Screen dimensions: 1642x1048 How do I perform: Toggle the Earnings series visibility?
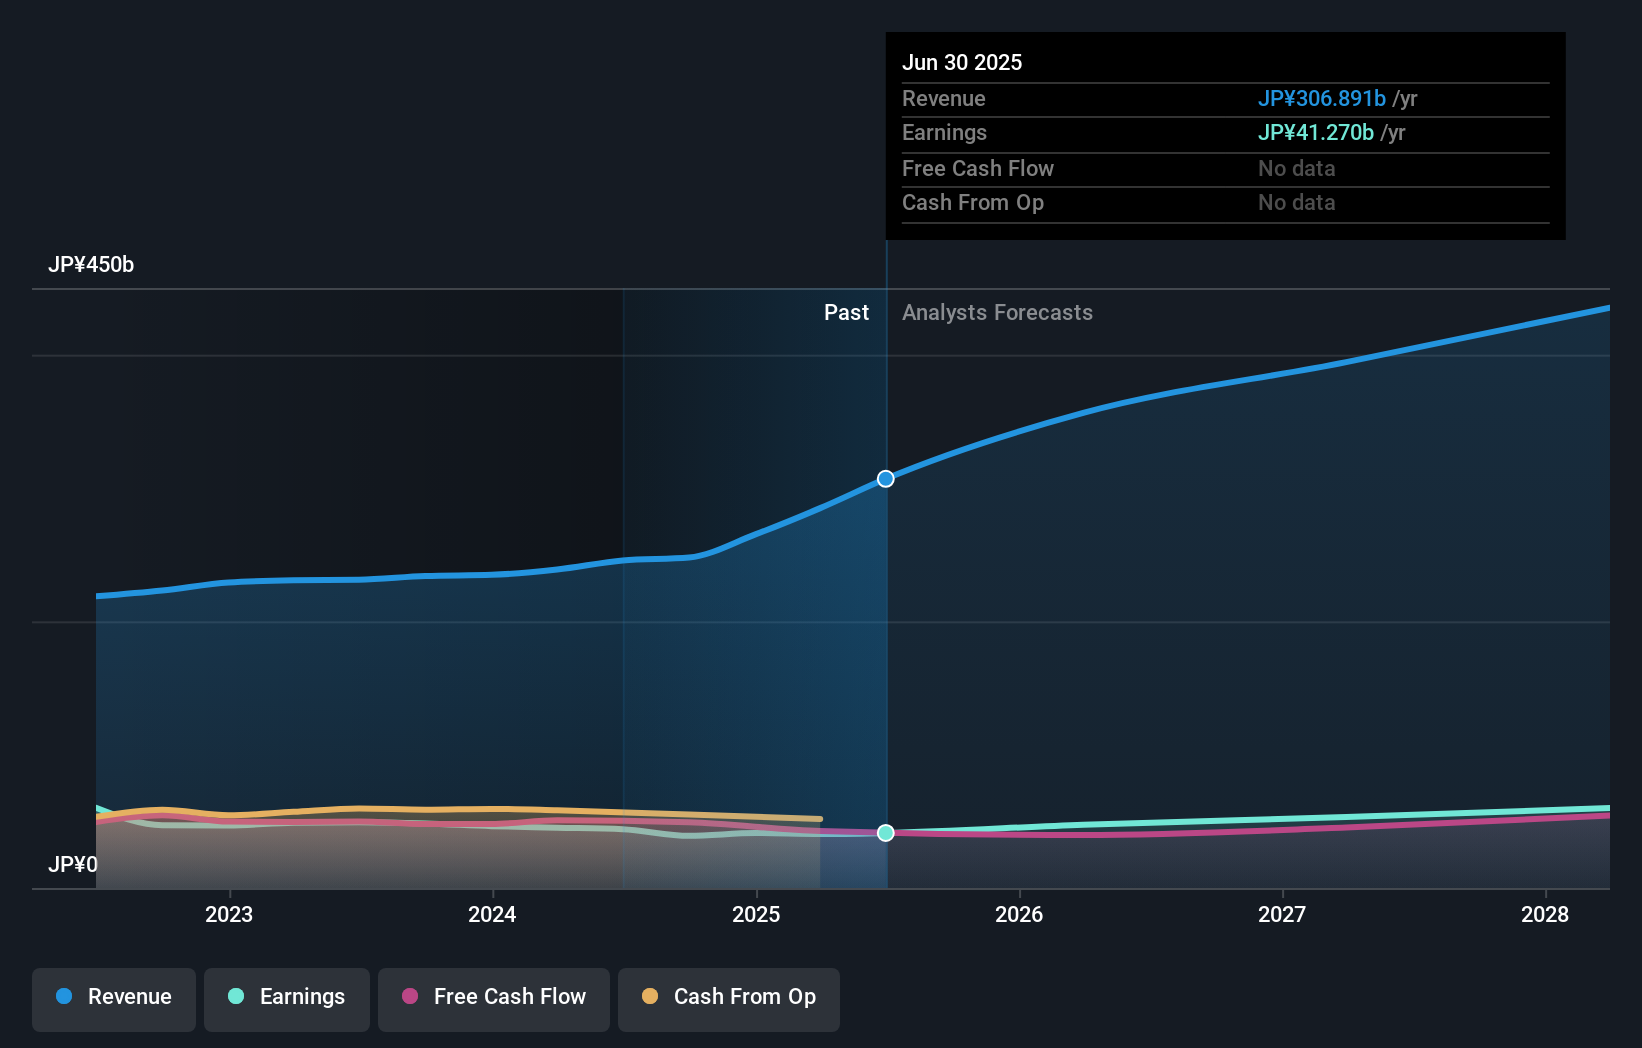[x=287, y=999]
